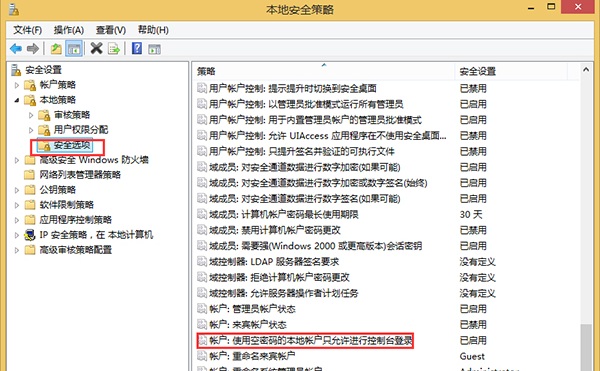This screenshot has width=600, height=371.
Task: Click the 网络列表管理器策略 folder icon
Action: (30, 175)
